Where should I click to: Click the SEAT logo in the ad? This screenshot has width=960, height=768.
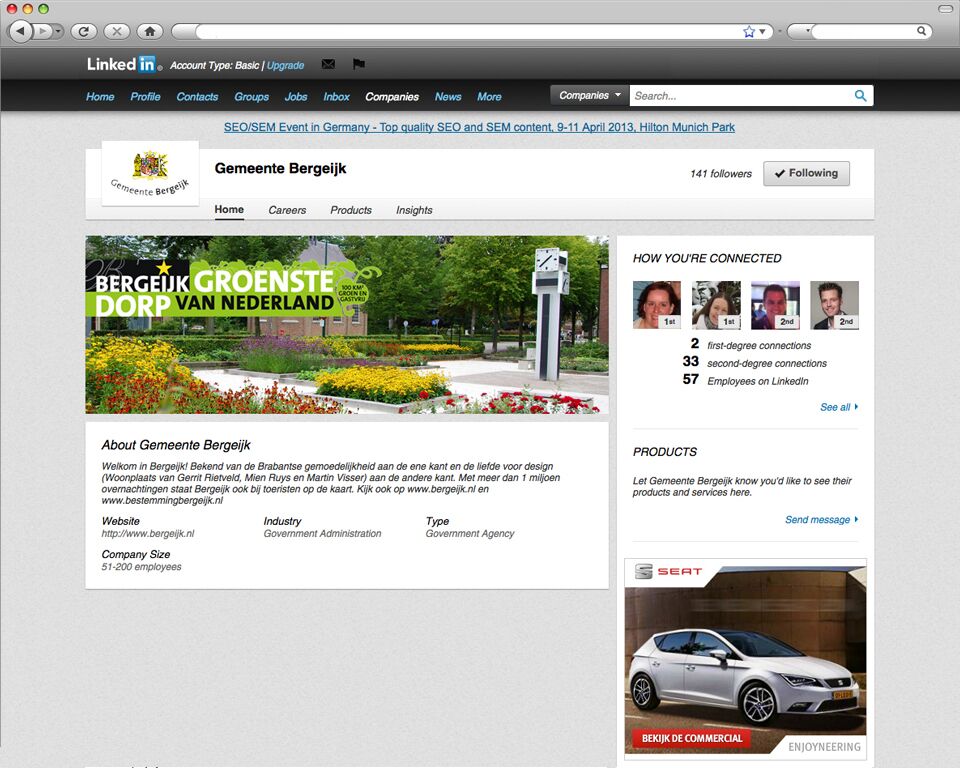coord(668,571)
